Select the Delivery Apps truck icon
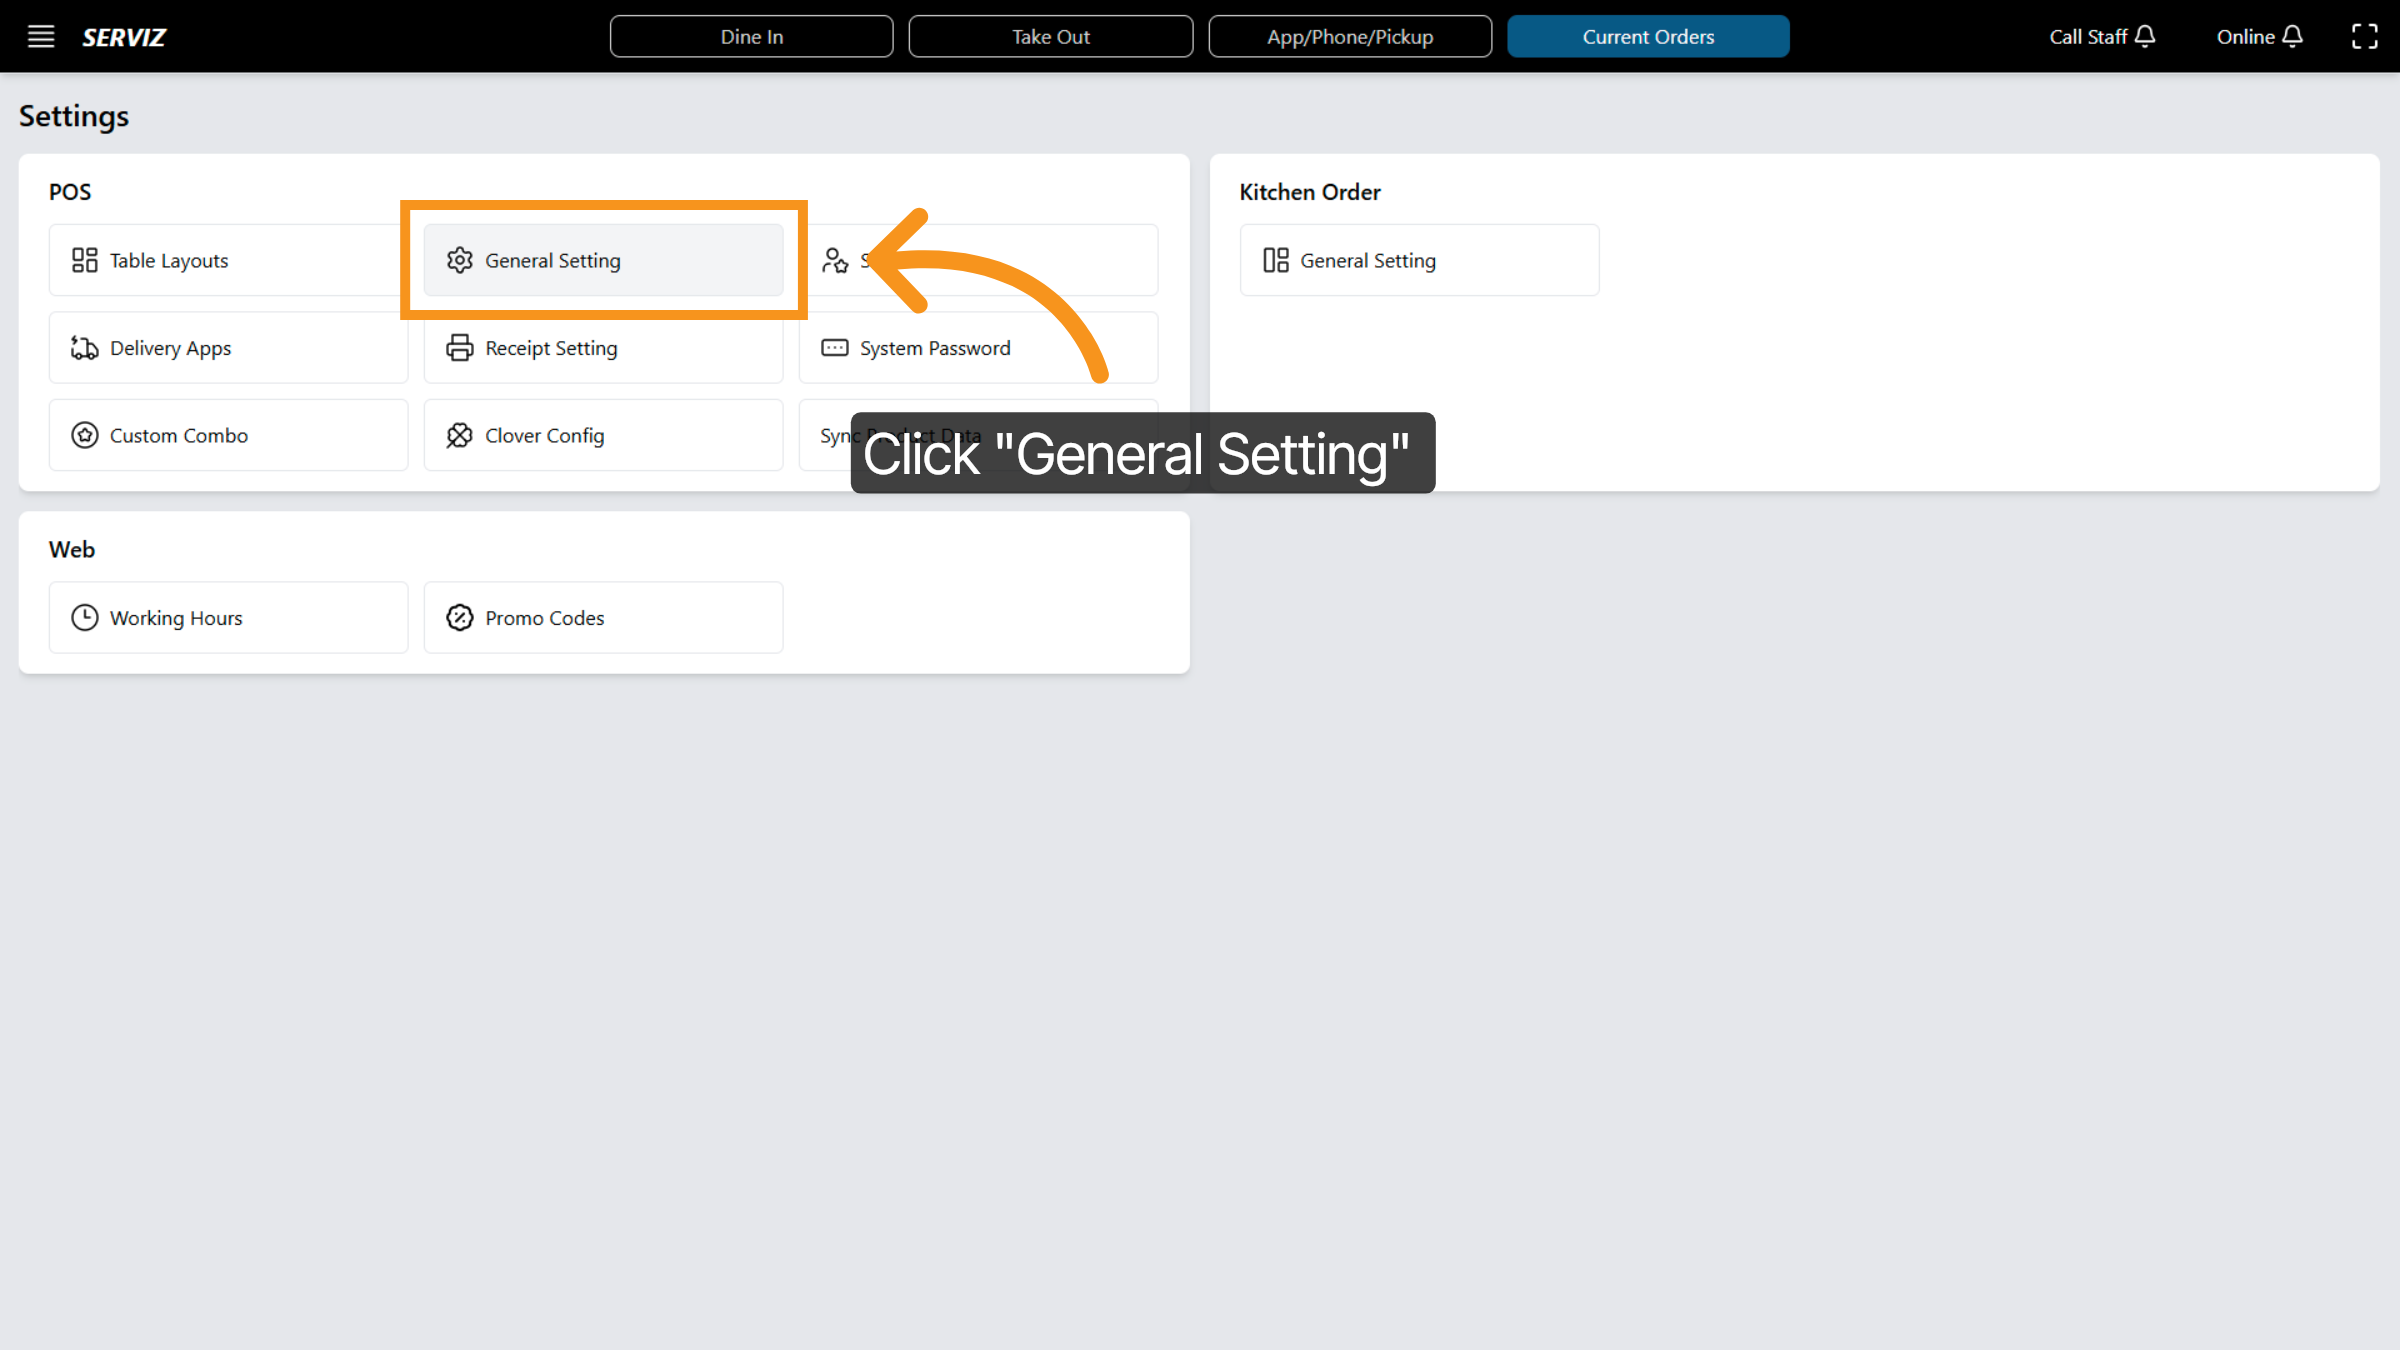Viewport: 2400px width, 1350px height. (84, 347)
